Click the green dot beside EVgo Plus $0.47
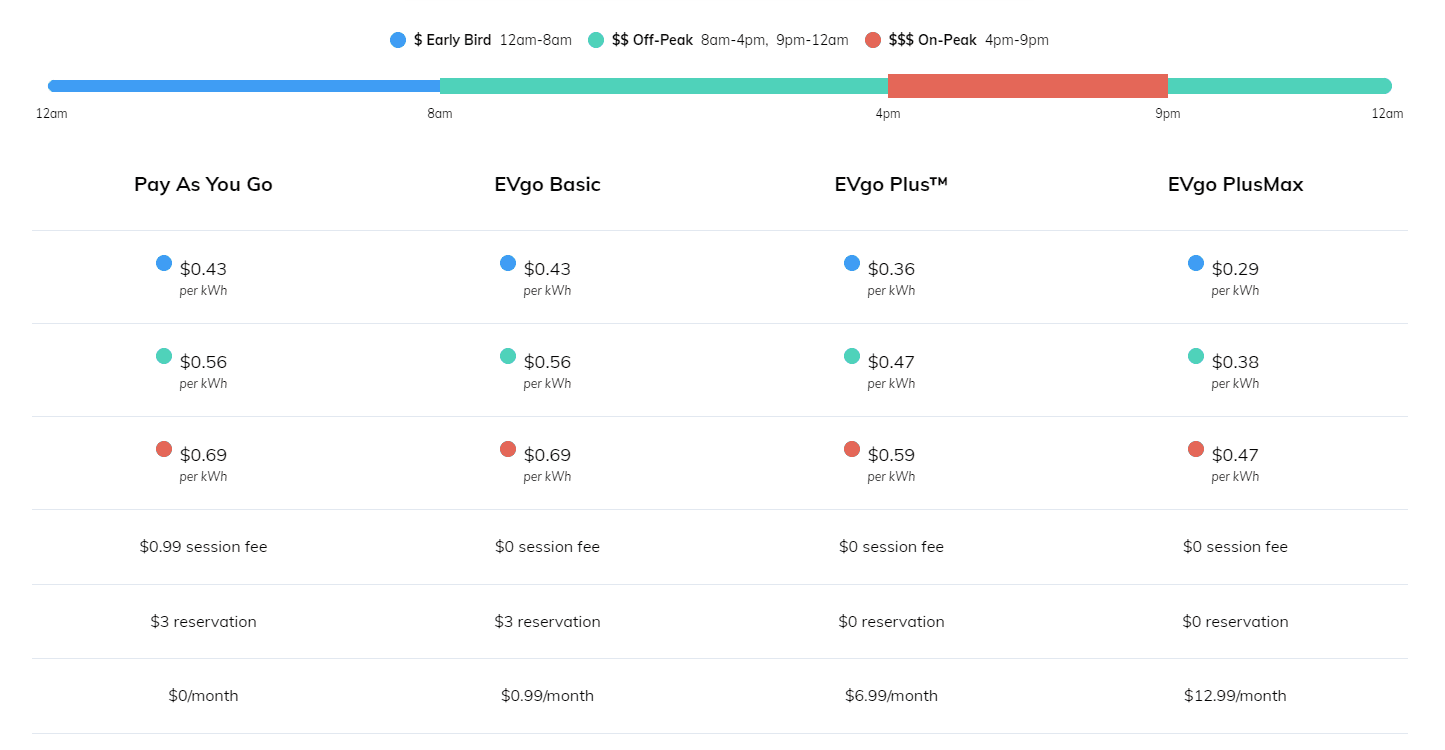The width and height of the screenshot is (1445, 750). pyautogui.click(x=852, y=356)
